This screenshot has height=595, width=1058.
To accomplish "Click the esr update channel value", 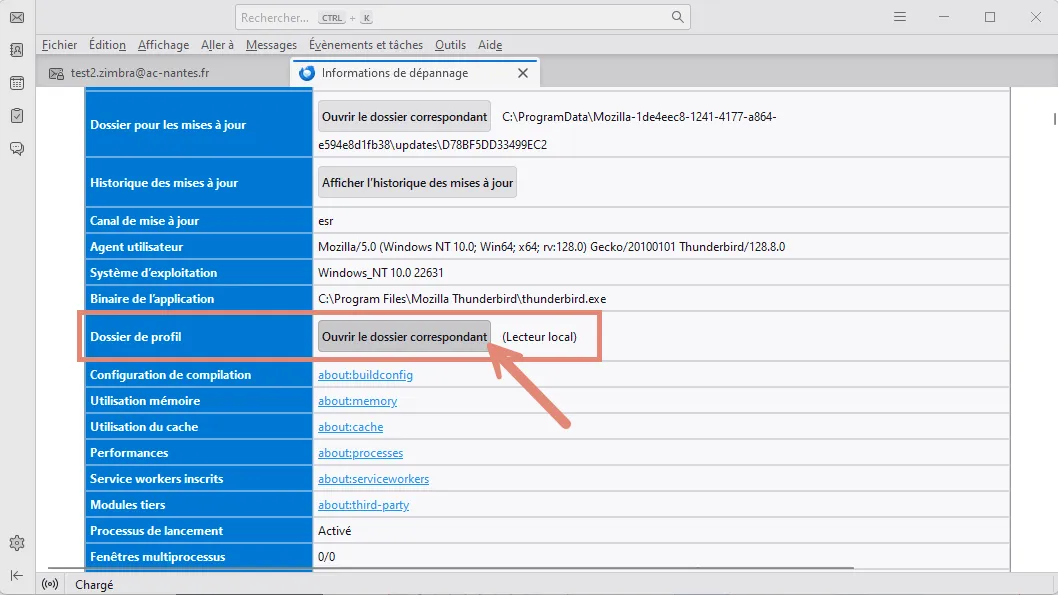I will pos(325,221).
